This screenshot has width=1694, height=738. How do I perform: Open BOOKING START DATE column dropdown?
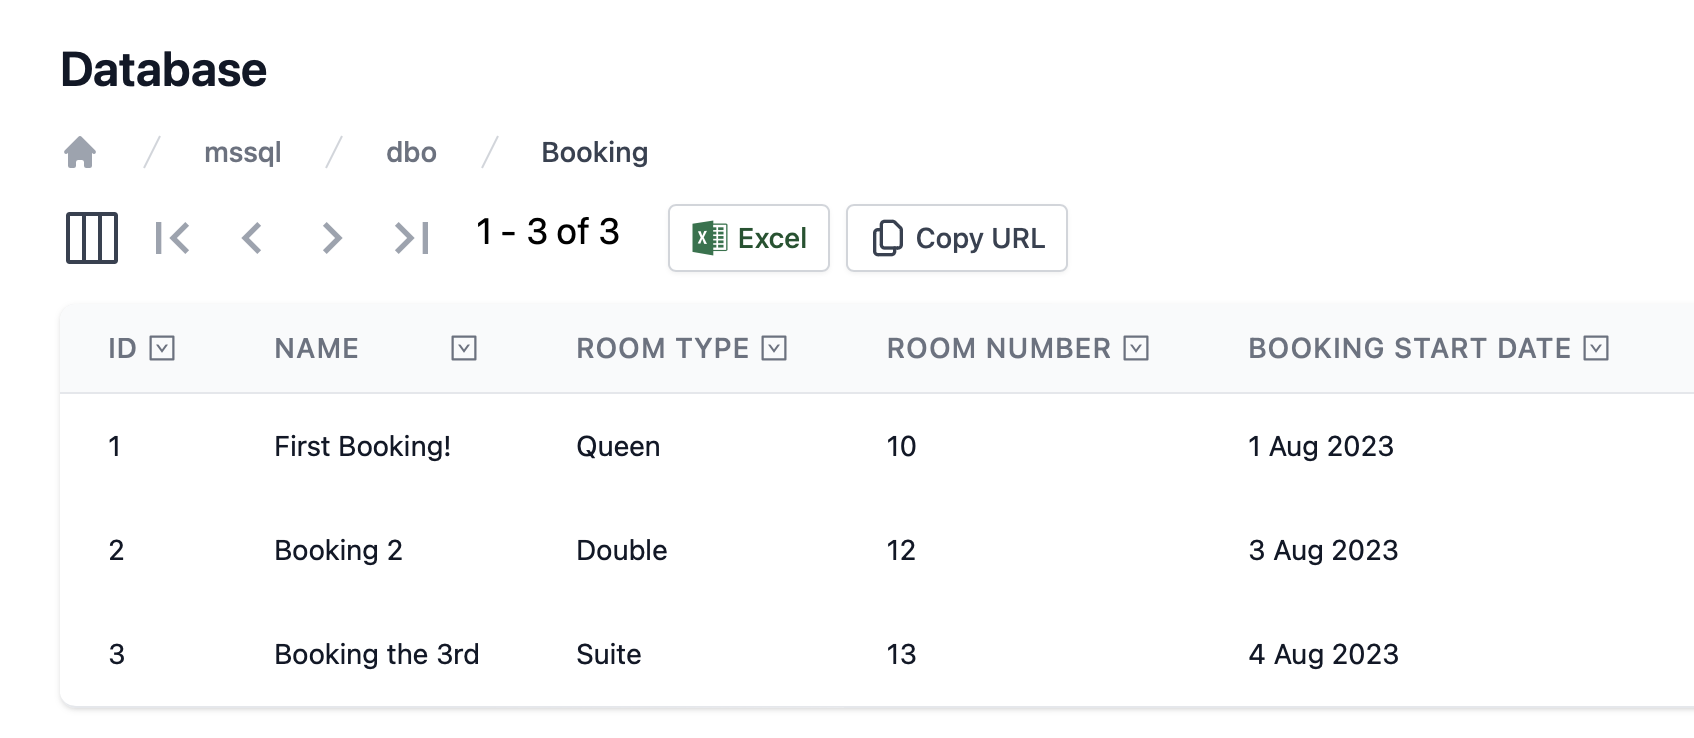coord(1597,348)
